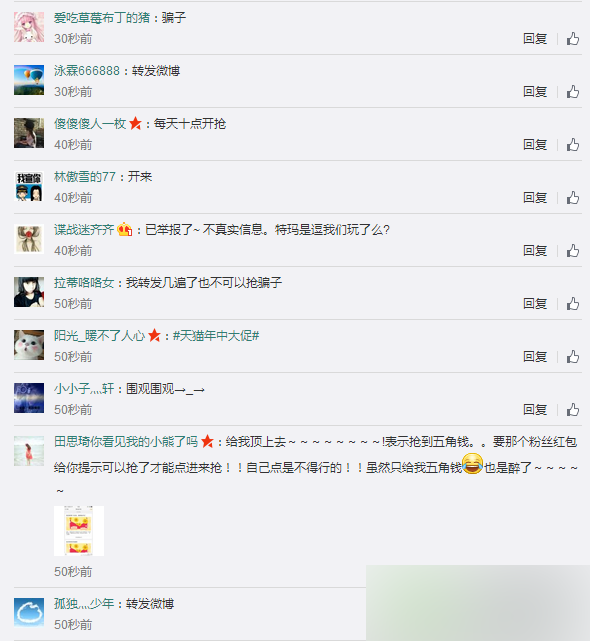The image size is (590, 641).
Task: Visit 傻傻傻人一枚 user profile link
Action: pos(90,123)
